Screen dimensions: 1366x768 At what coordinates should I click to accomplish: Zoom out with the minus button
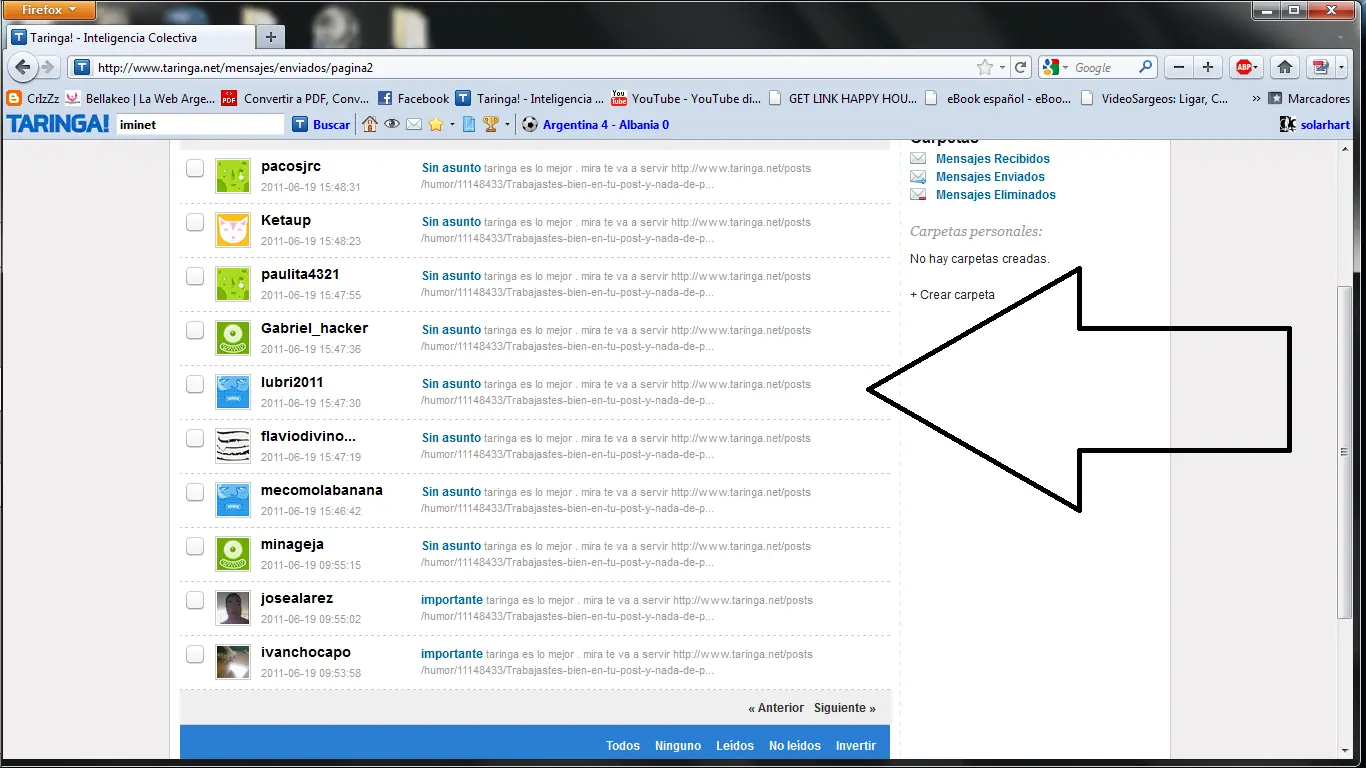(x=1179, y=67)
